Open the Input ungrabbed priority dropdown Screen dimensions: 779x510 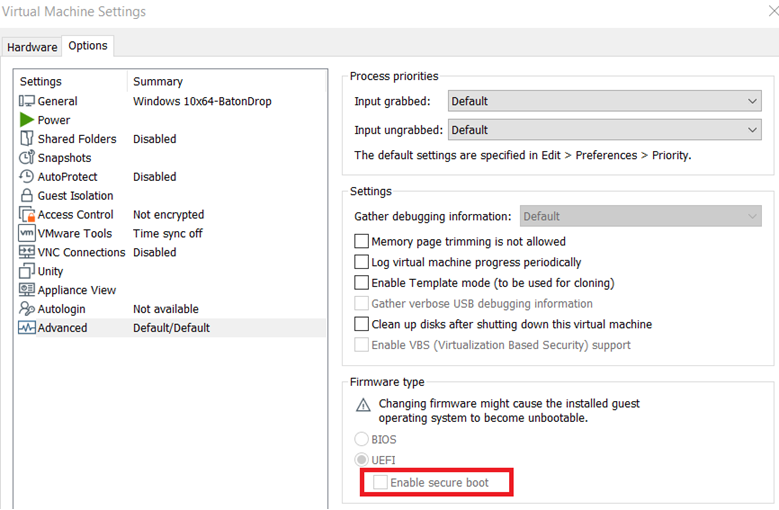tap(605, 130)
